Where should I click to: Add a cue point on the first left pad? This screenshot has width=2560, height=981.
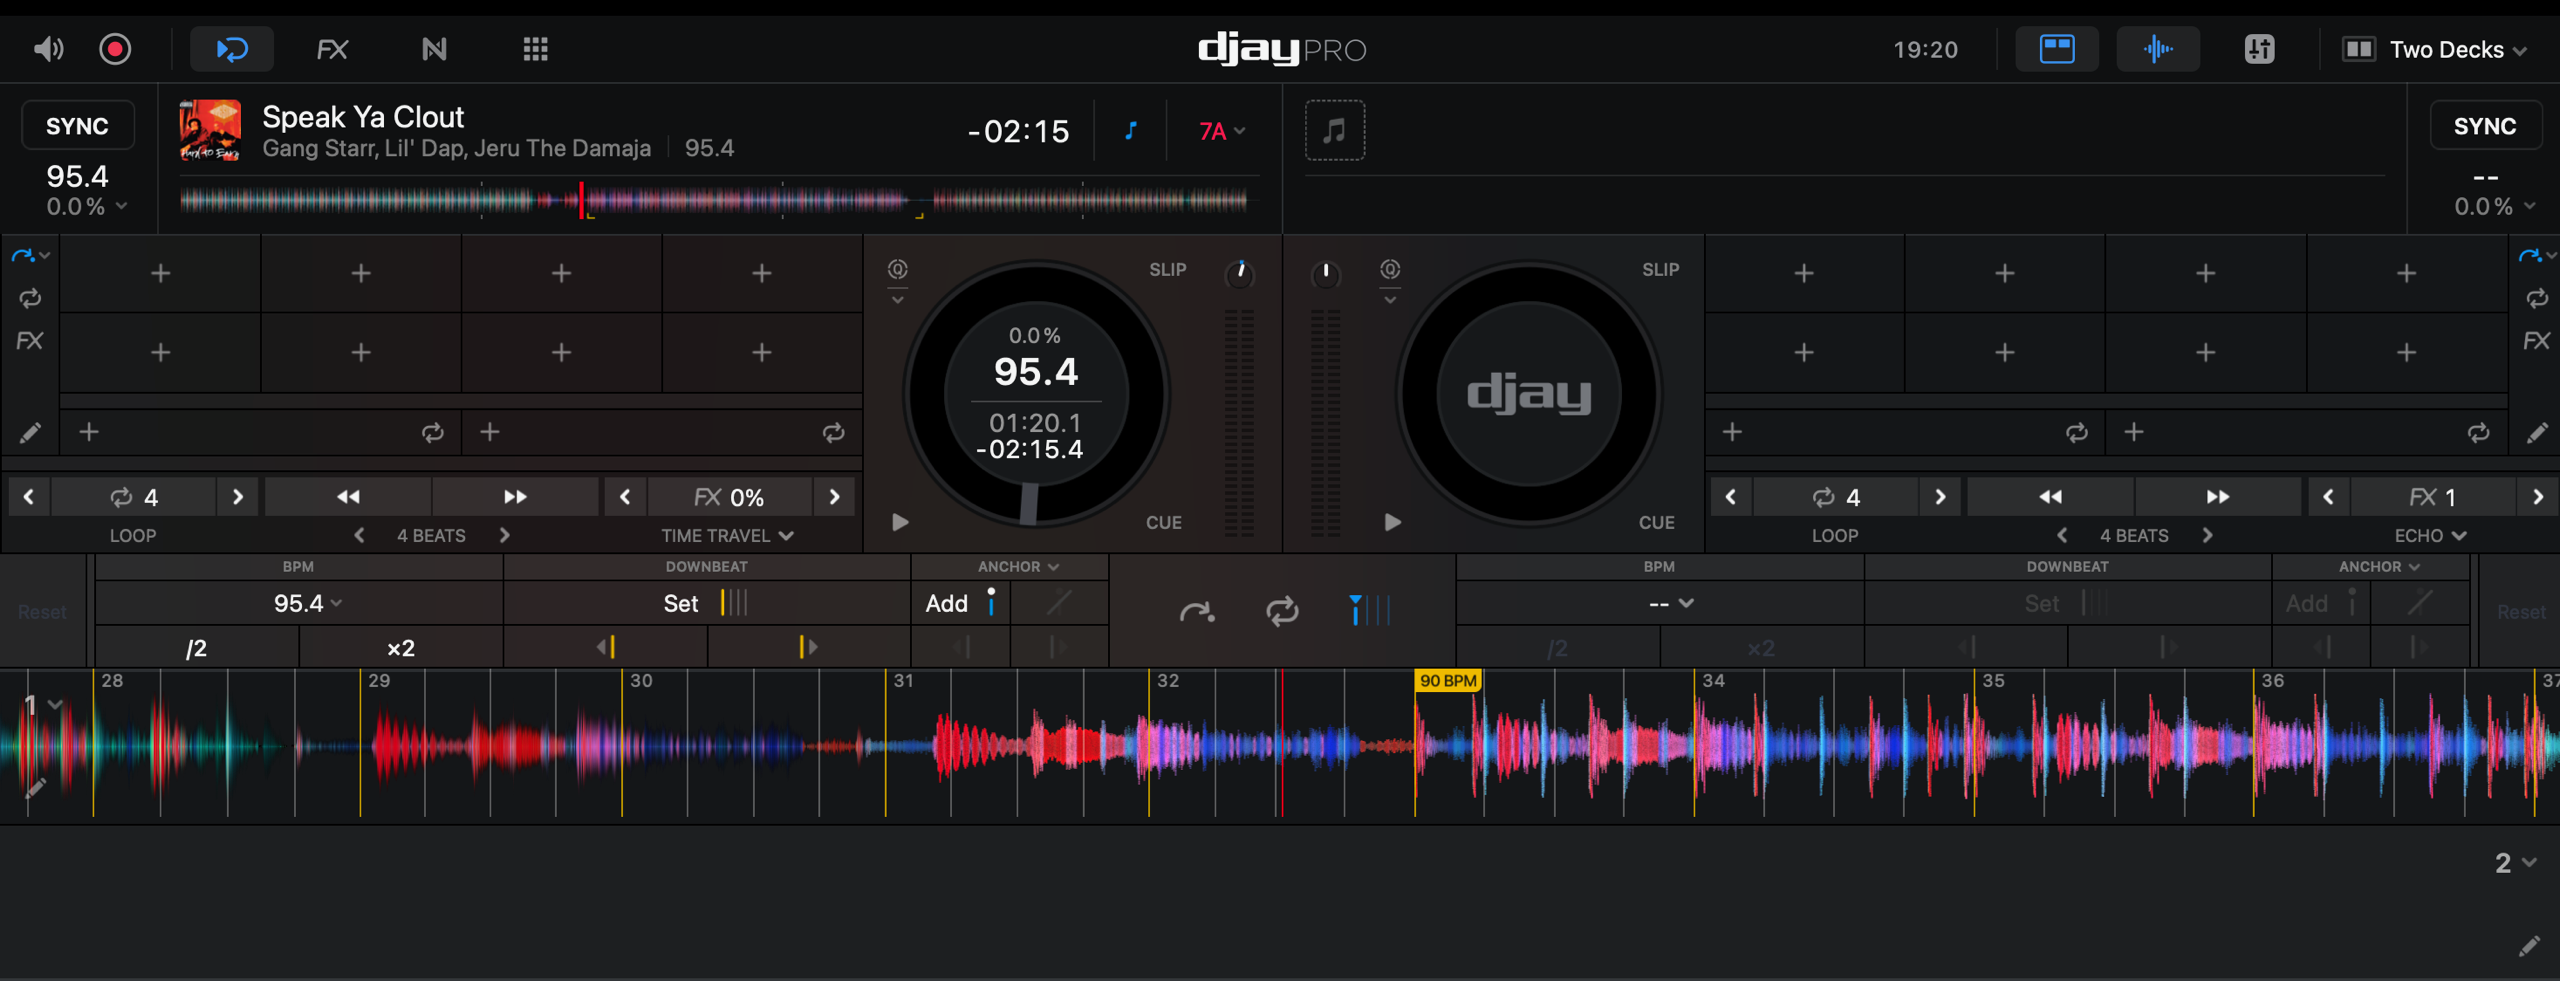[160, 273]
